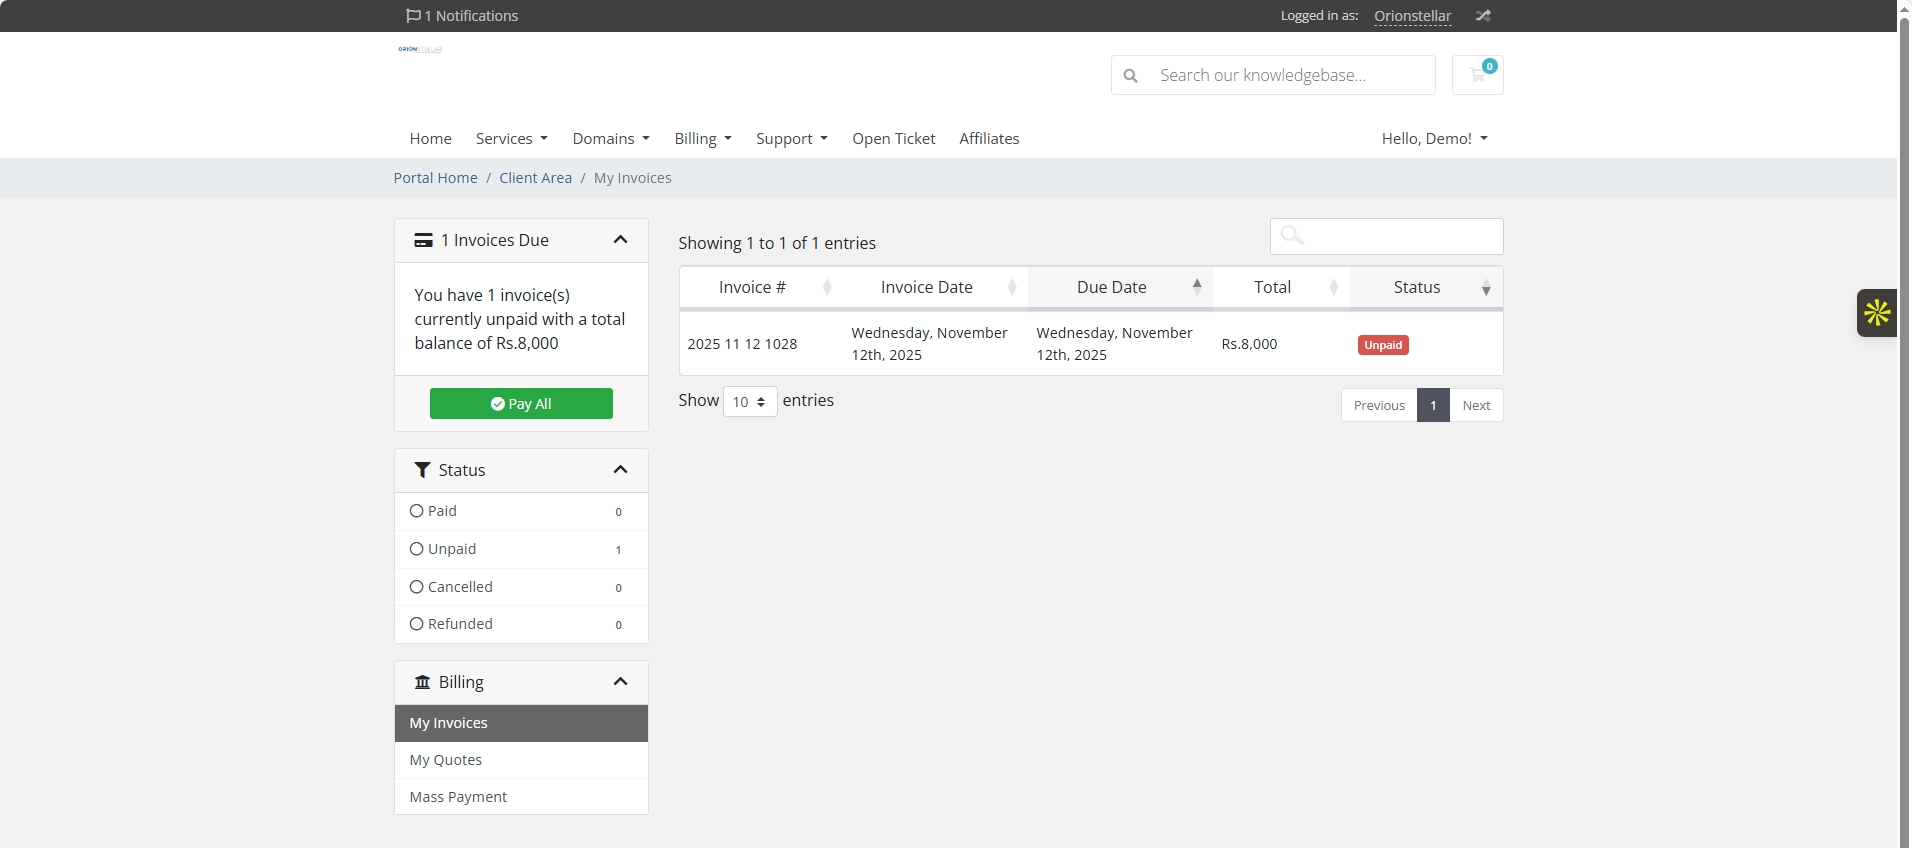Click the notifications flag icon
The width and height of the screenshot is (1912, 848).
(413, 16)
